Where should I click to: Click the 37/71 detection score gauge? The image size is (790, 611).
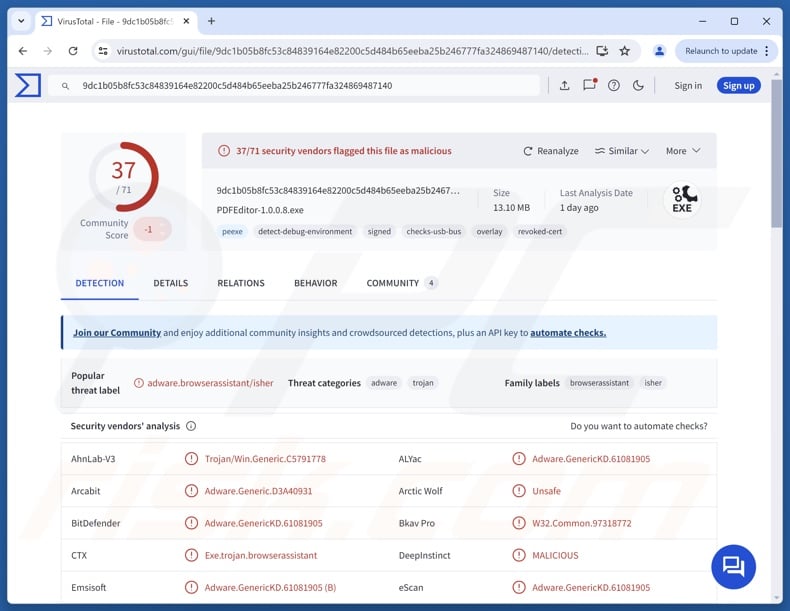[x=124, y=177]
